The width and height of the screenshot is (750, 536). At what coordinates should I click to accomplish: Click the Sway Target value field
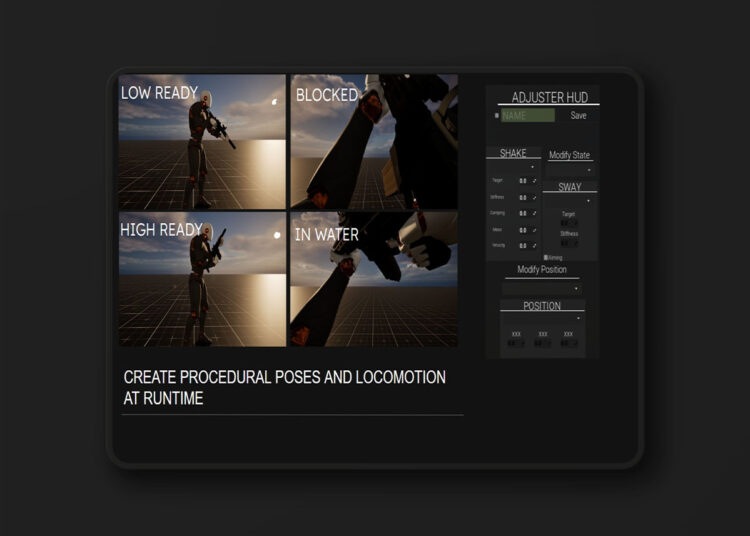coord(569,223)
